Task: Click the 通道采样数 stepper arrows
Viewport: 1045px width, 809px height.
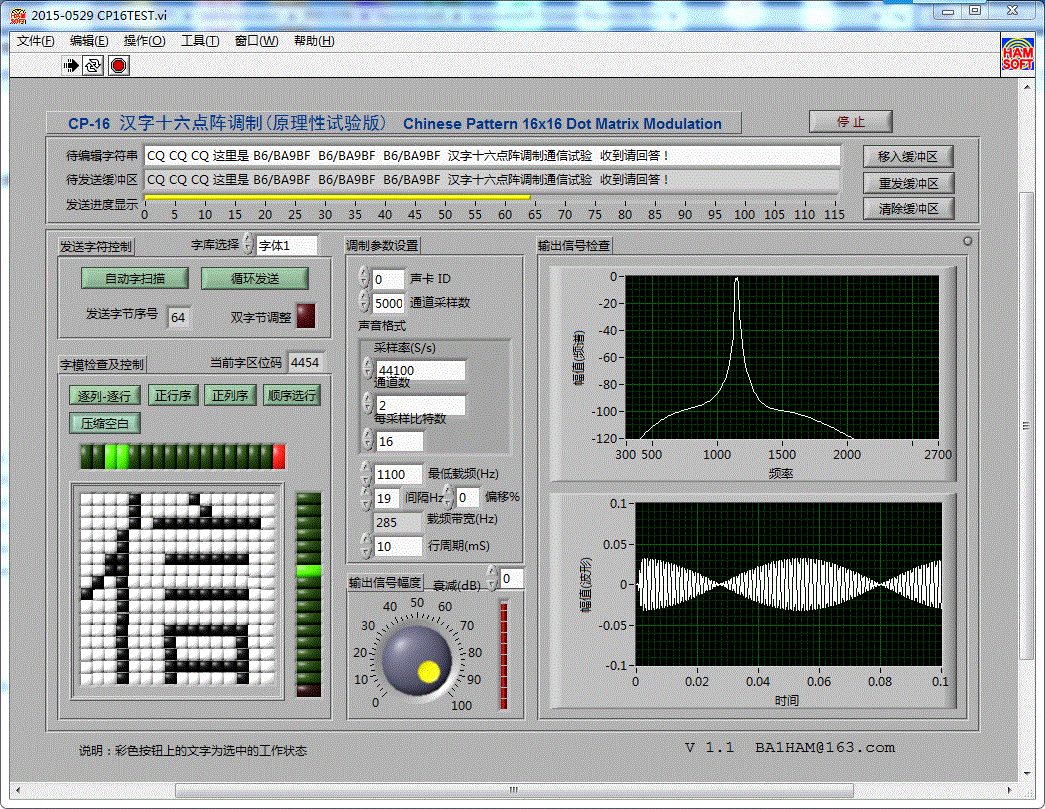Action: coord(363,301)
